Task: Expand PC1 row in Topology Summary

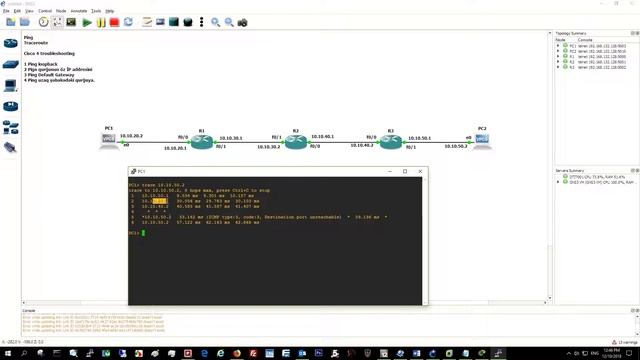Action: 558,46
